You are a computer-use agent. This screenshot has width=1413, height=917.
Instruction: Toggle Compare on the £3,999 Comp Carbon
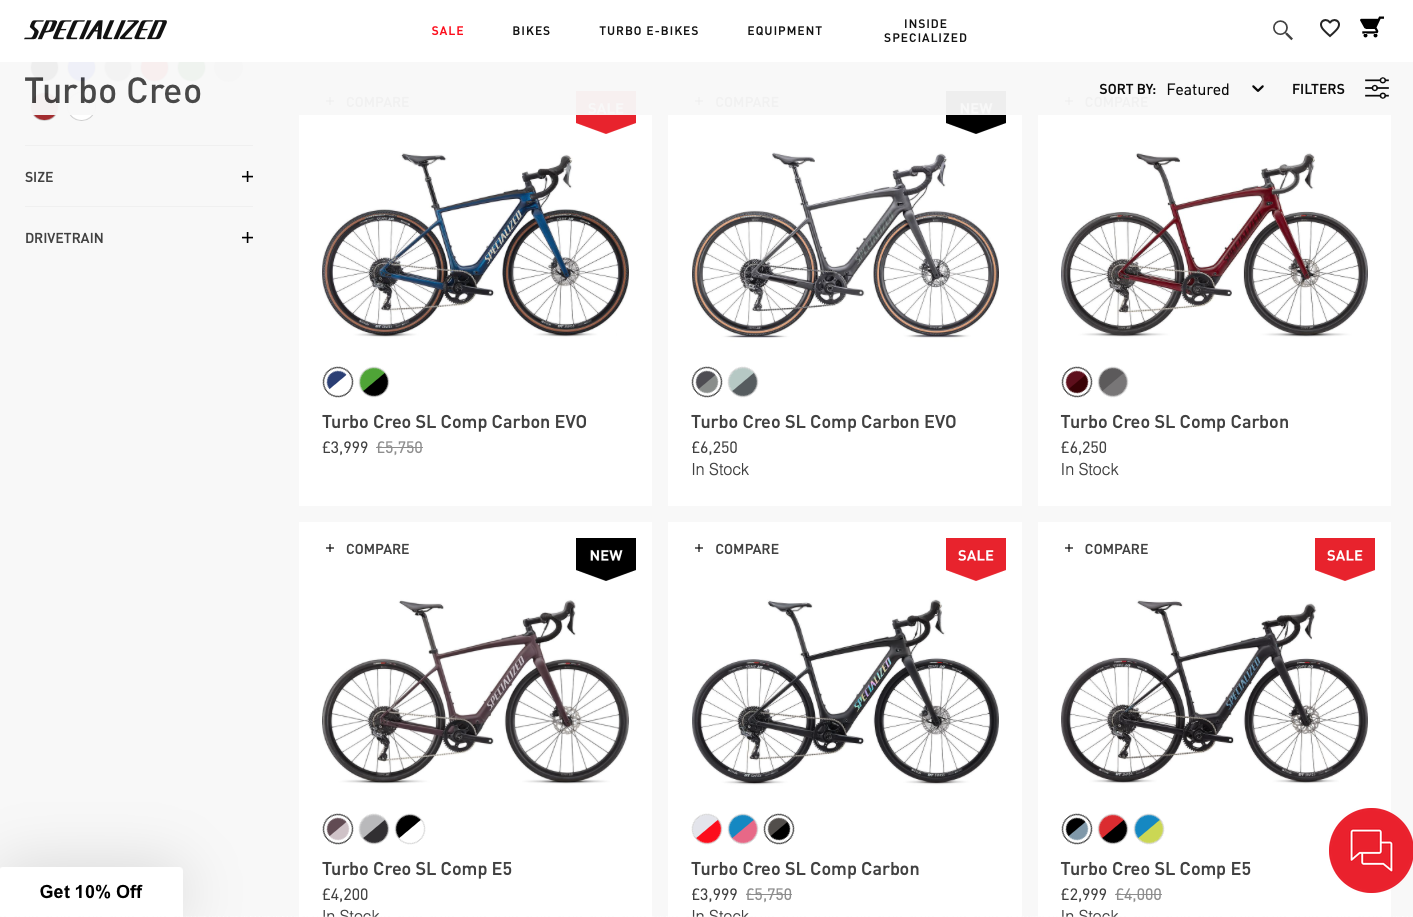tap(736, 549)
